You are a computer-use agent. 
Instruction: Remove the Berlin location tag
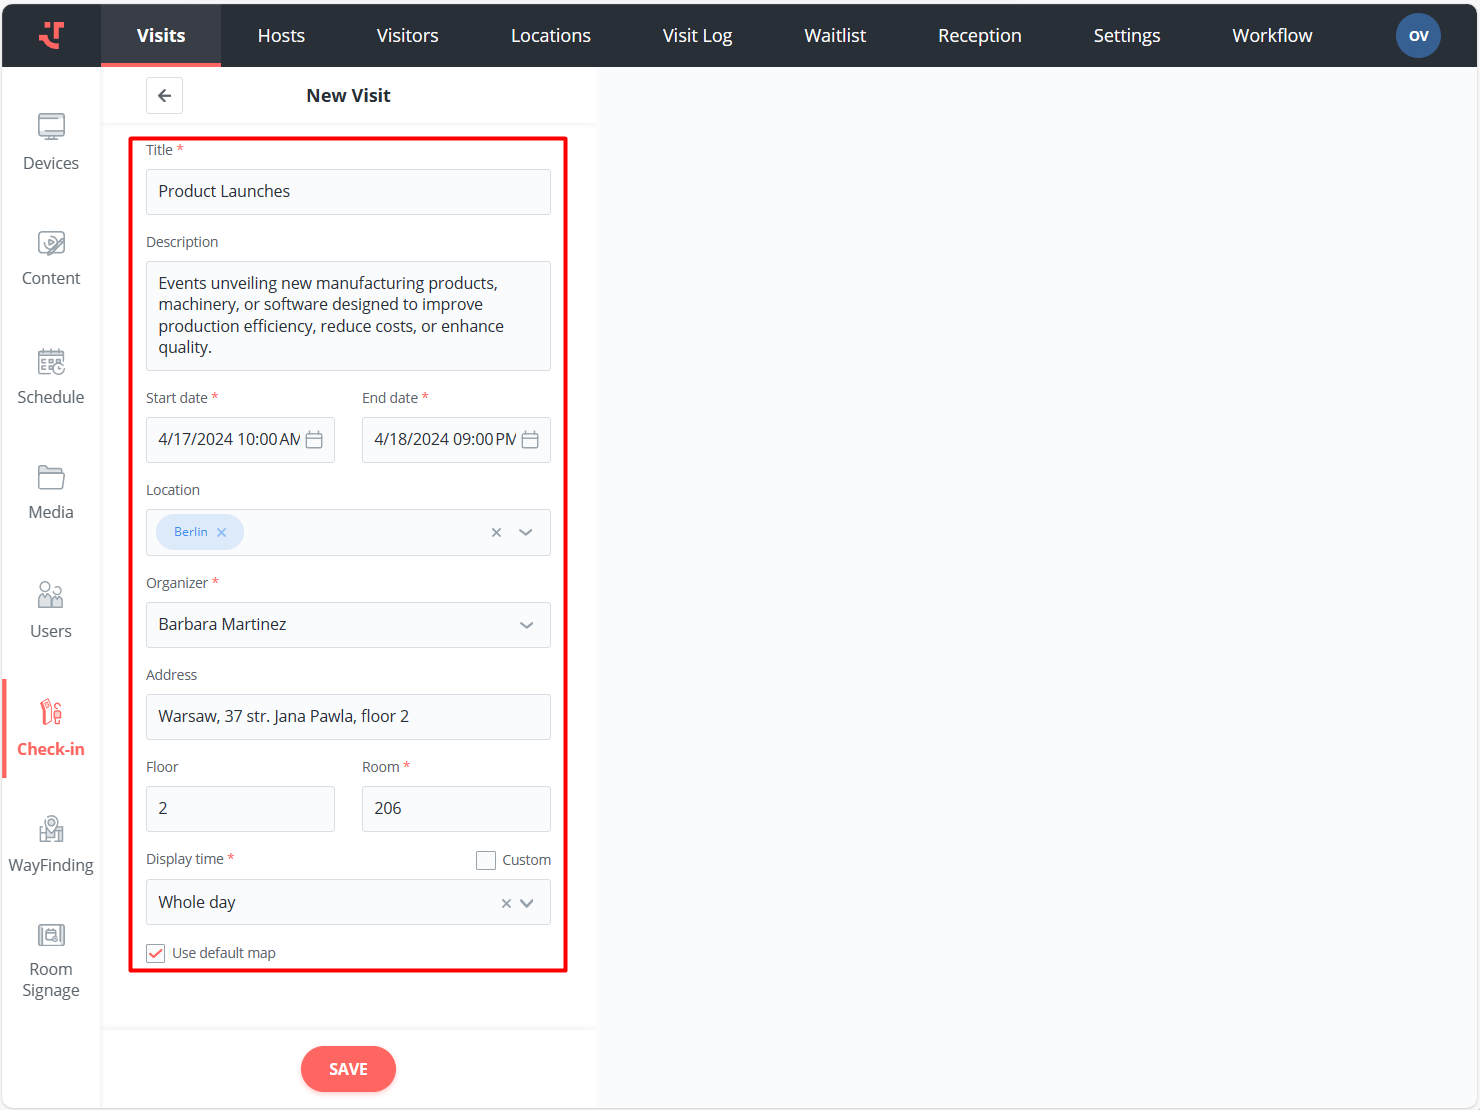coord(222,533)
